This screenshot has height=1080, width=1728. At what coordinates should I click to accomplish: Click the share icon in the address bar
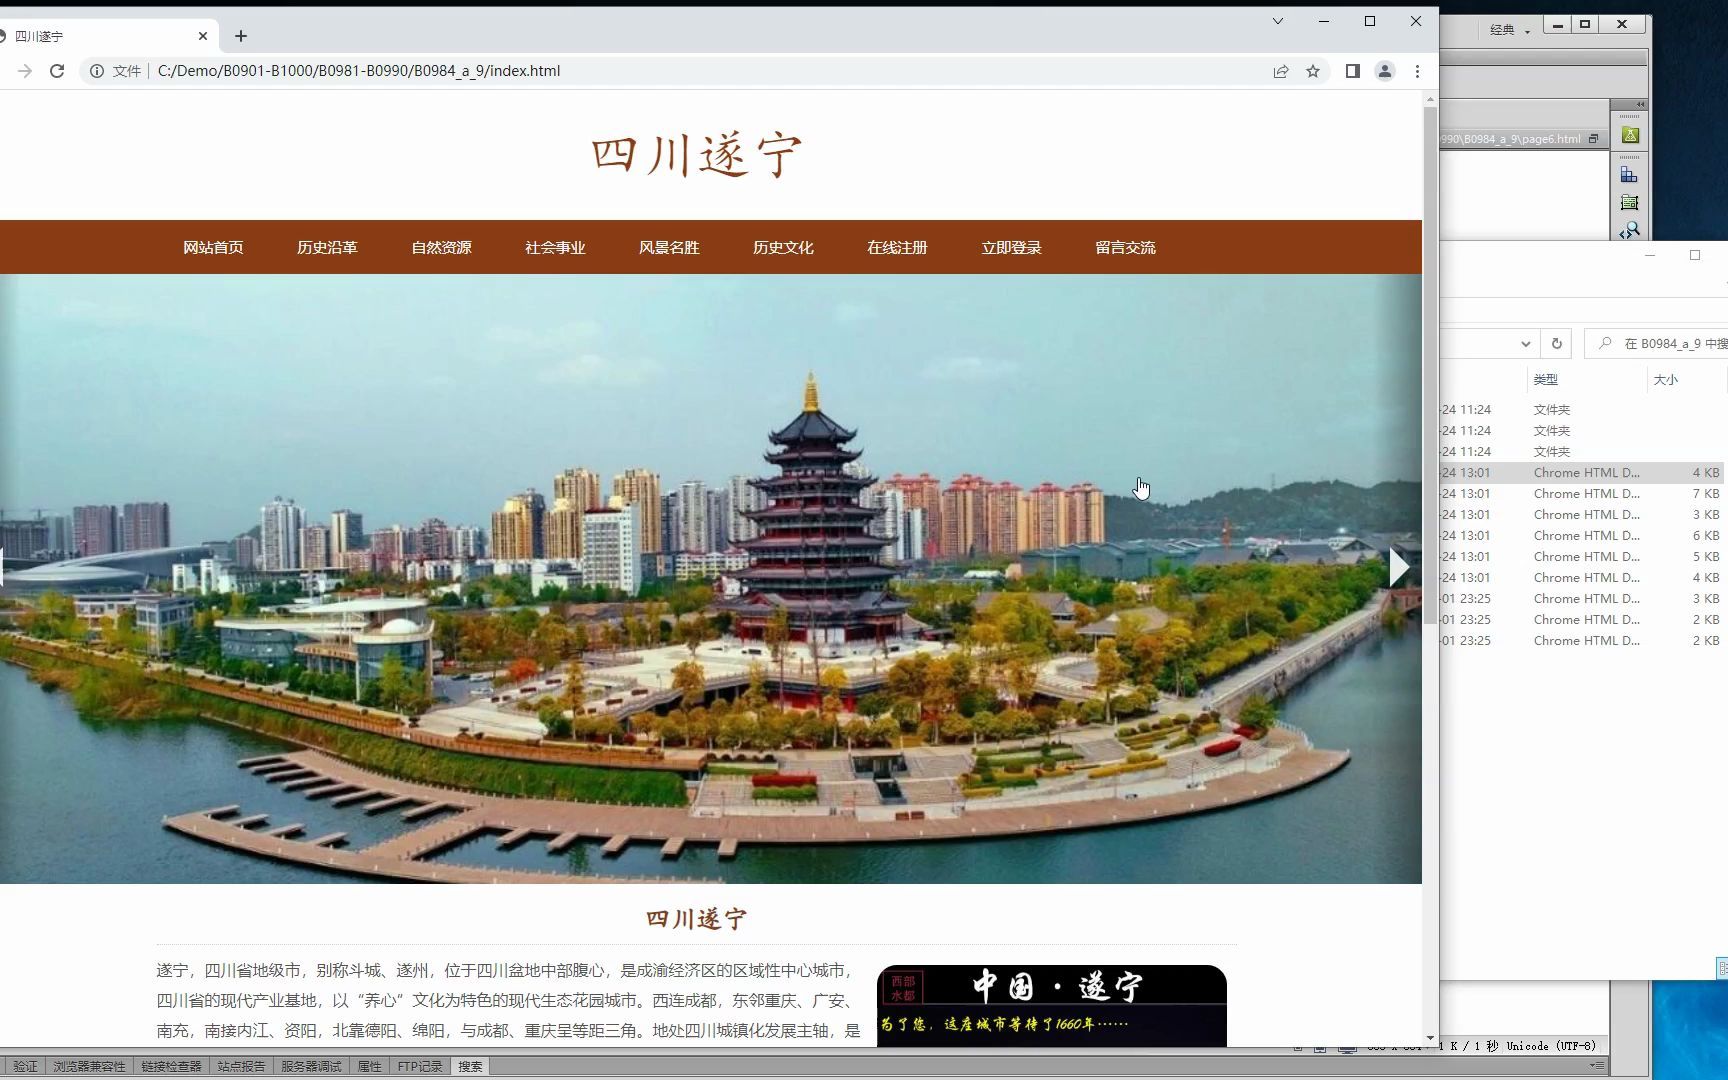[x=1281, y=71]
